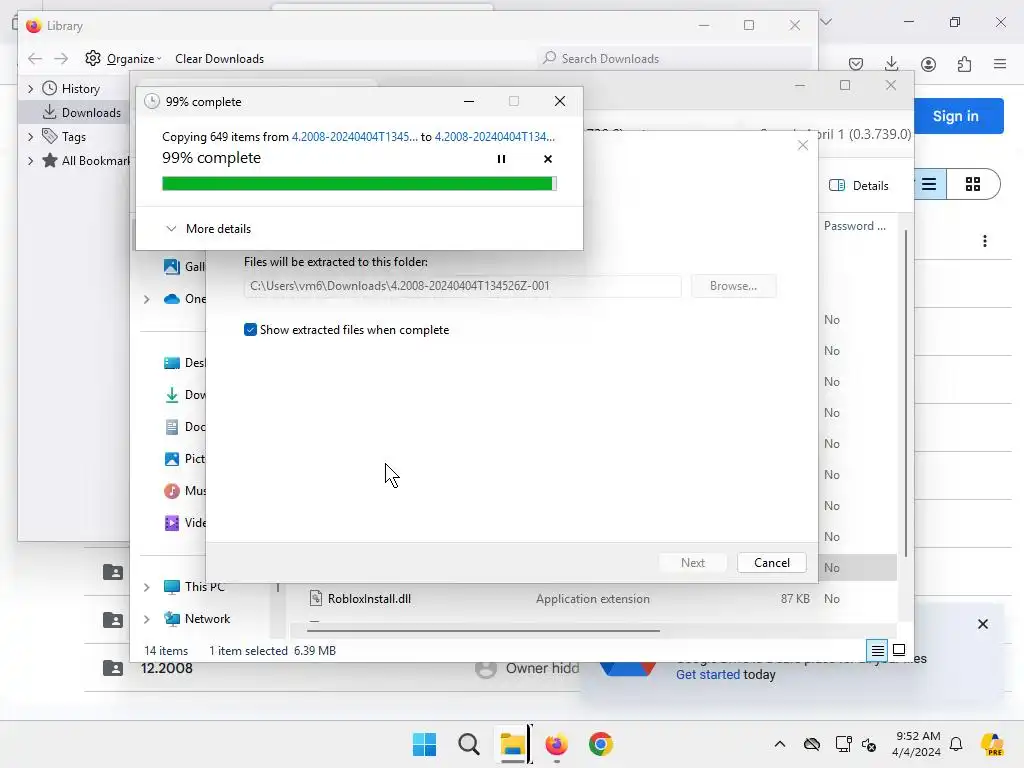Open Desktop in Explorer navigation pane
The width and height of the screenshot is (1024, 768).
184,362
